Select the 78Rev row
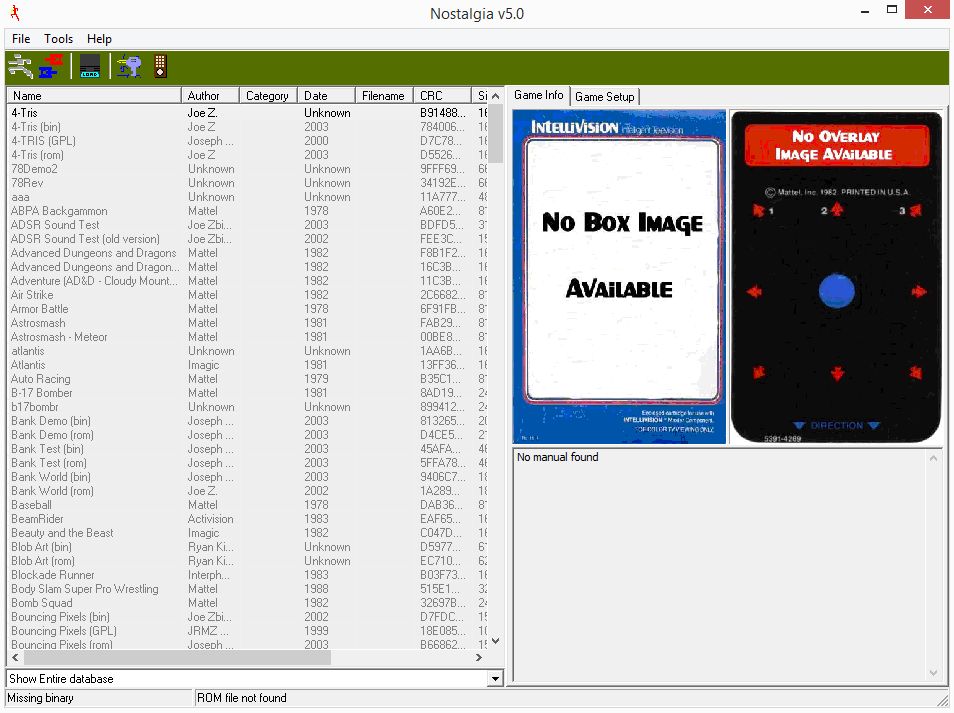Screen dimensions: 954x713 [x=248, y=183]
